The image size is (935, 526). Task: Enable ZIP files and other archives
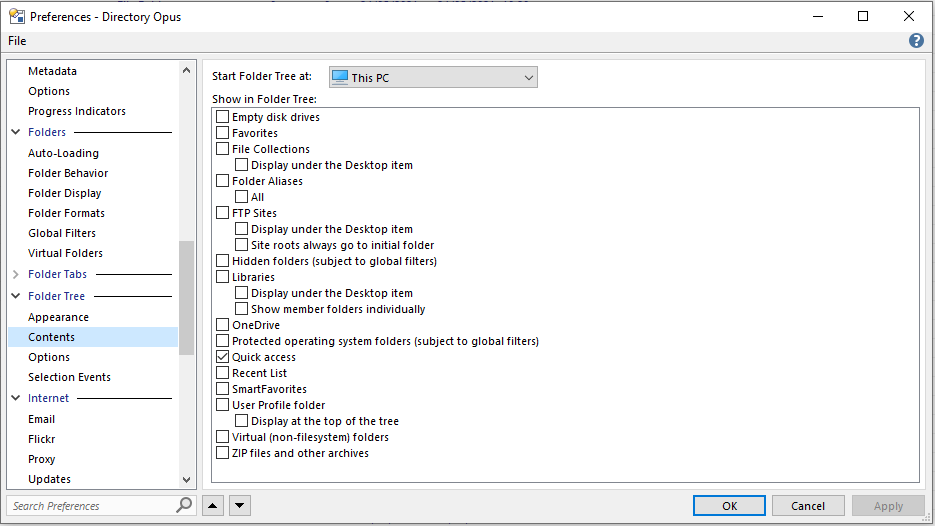(222, 453)
